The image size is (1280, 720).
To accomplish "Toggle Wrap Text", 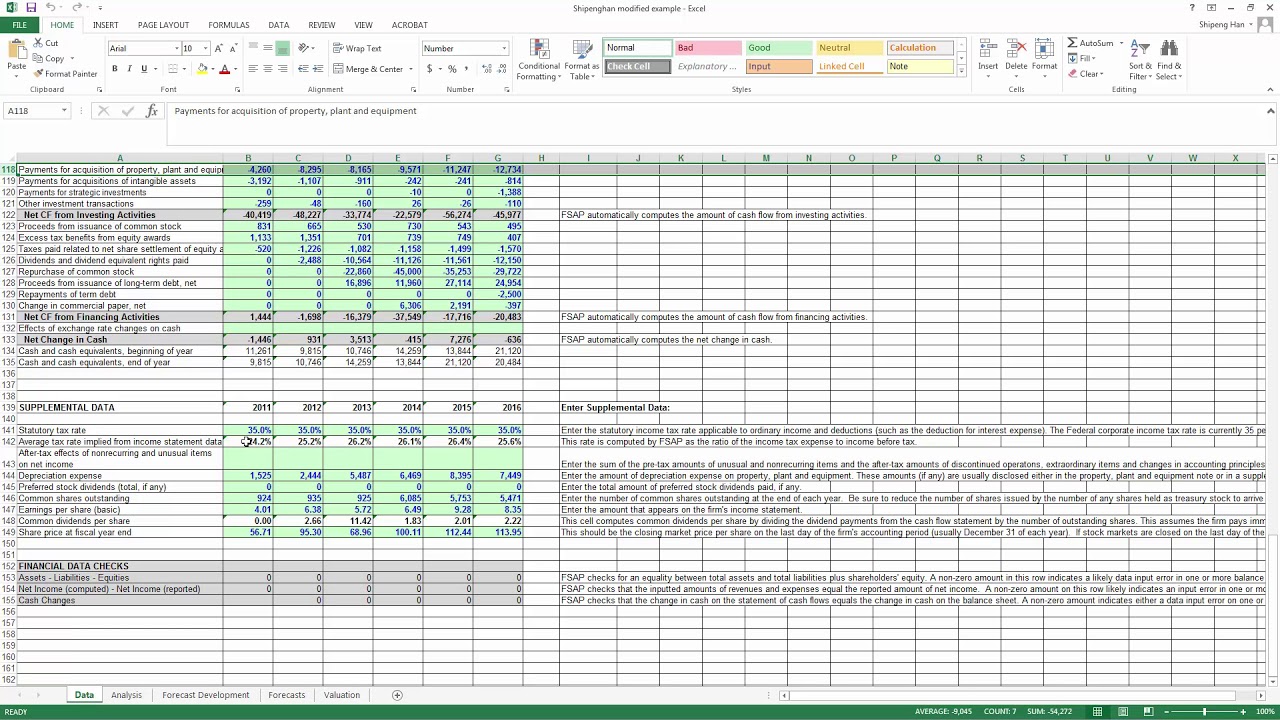I will (x=357, y=48).
